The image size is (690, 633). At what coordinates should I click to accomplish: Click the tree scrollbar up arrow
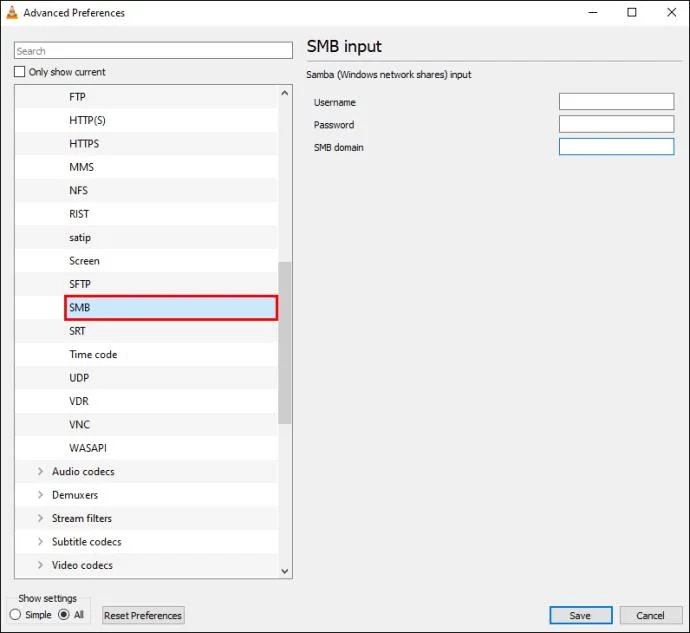click(x=285, y=93)
